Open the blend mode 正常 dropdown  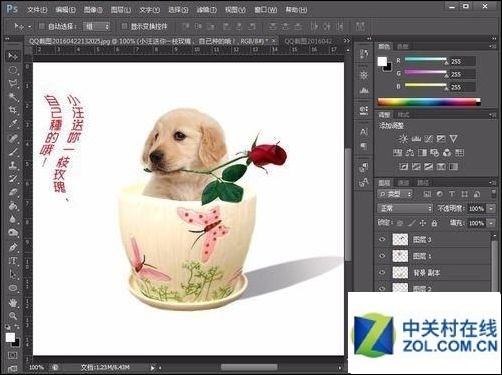click(405, 208)
